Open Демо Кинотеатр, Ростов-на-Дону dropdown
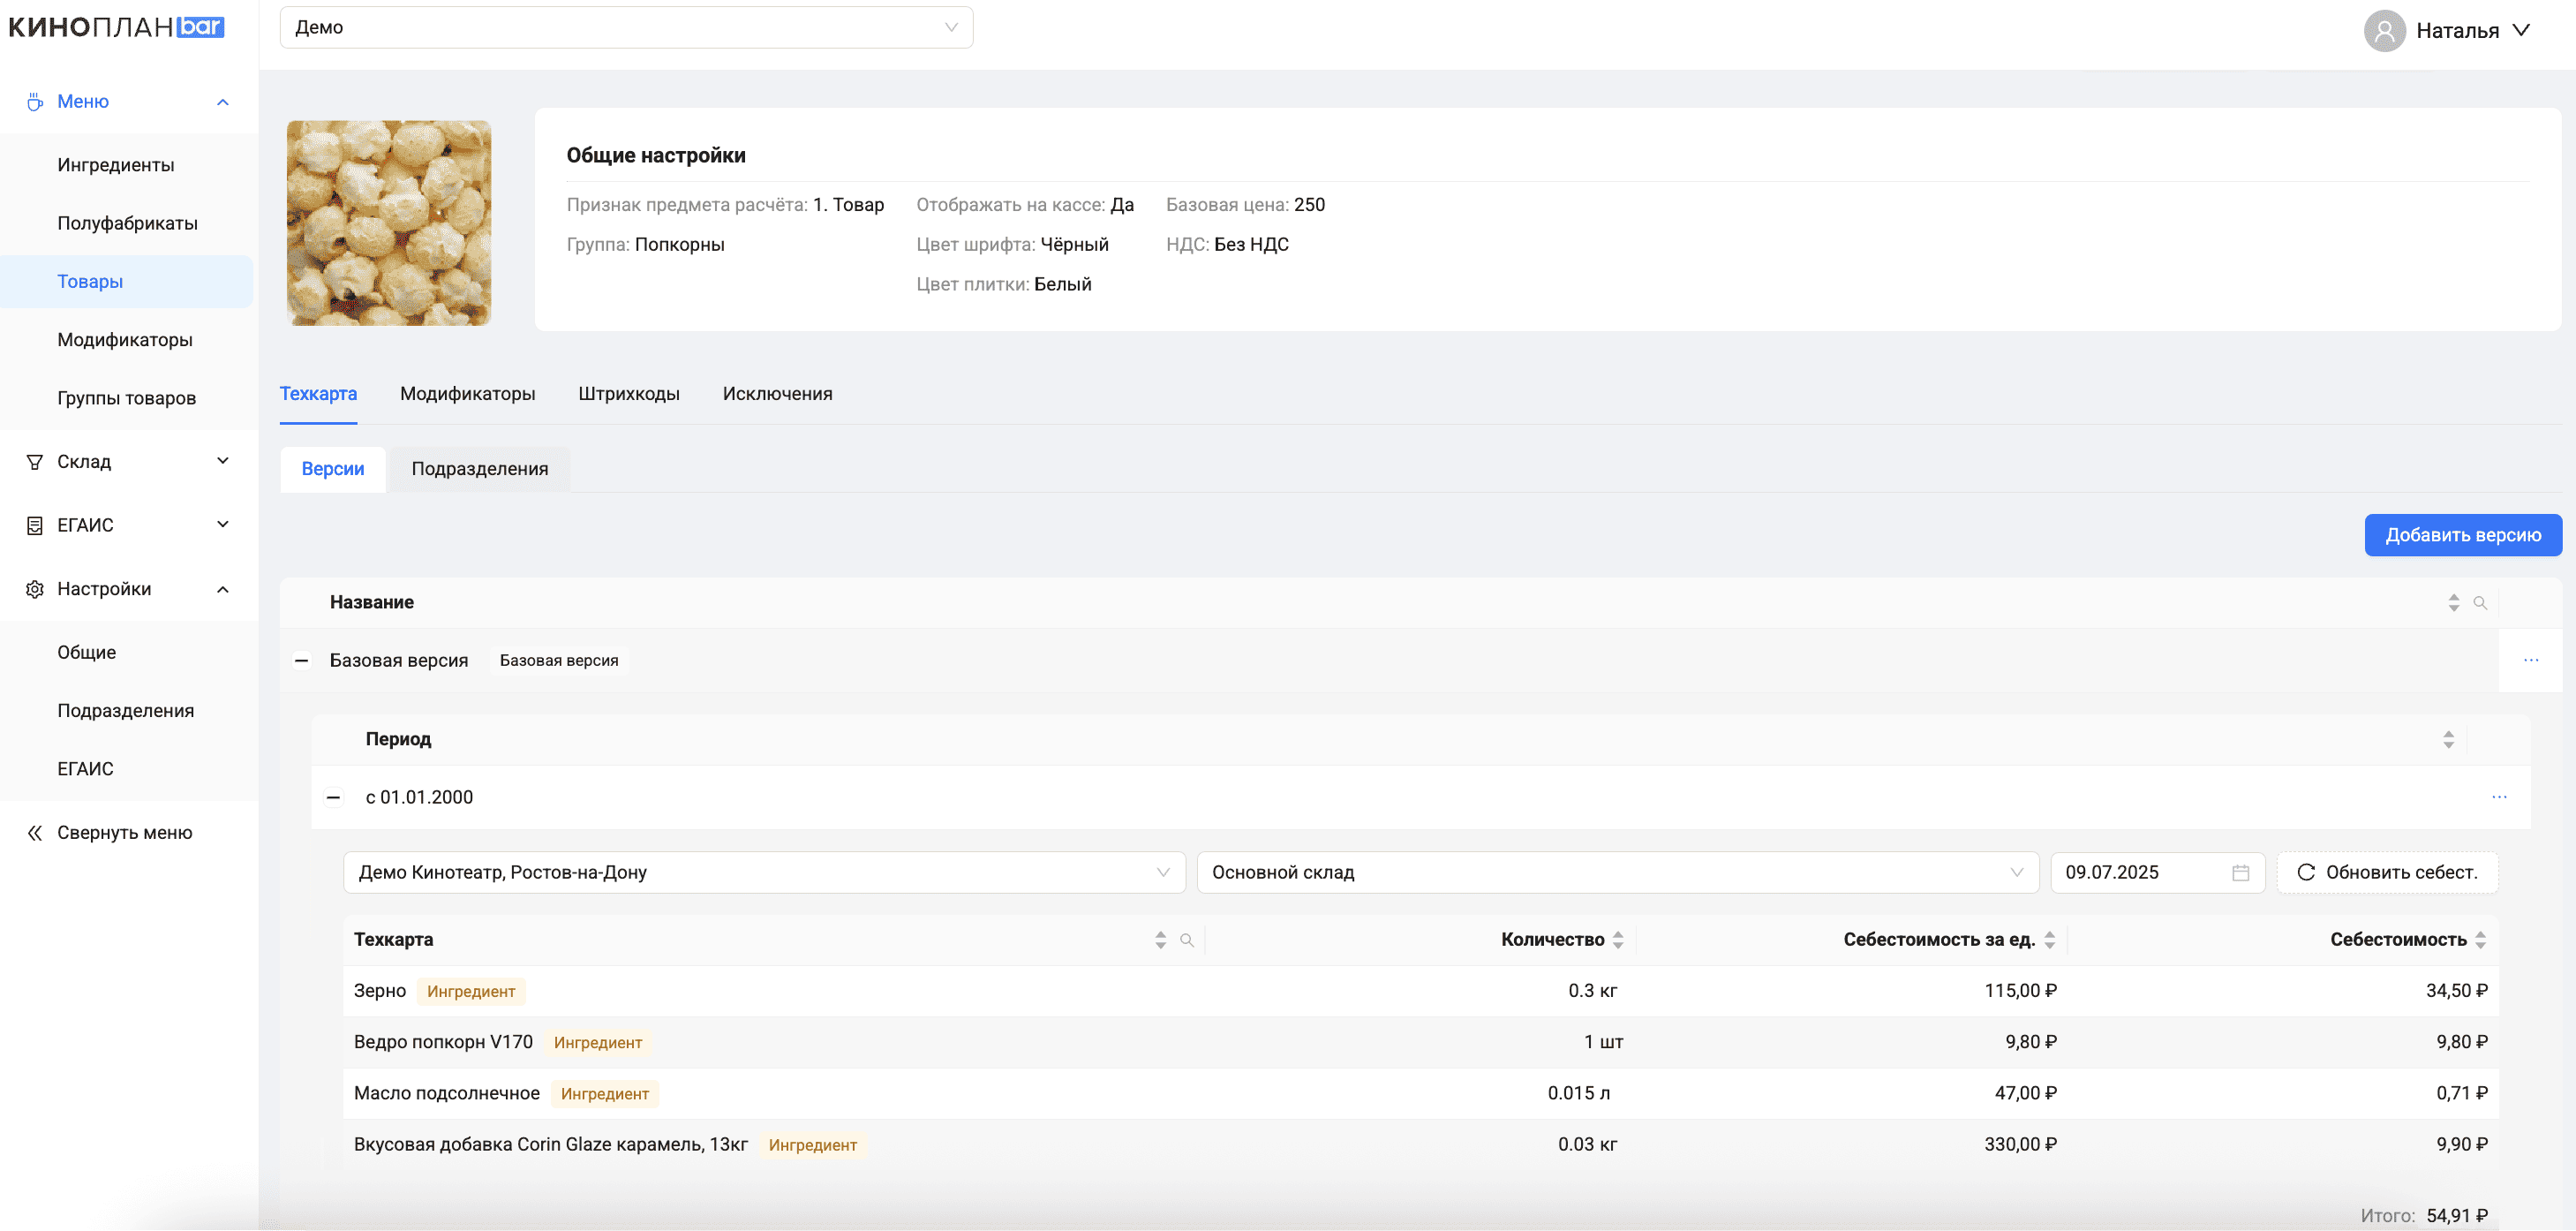This screenshot has width=2576, height=1231. [763, 873]
